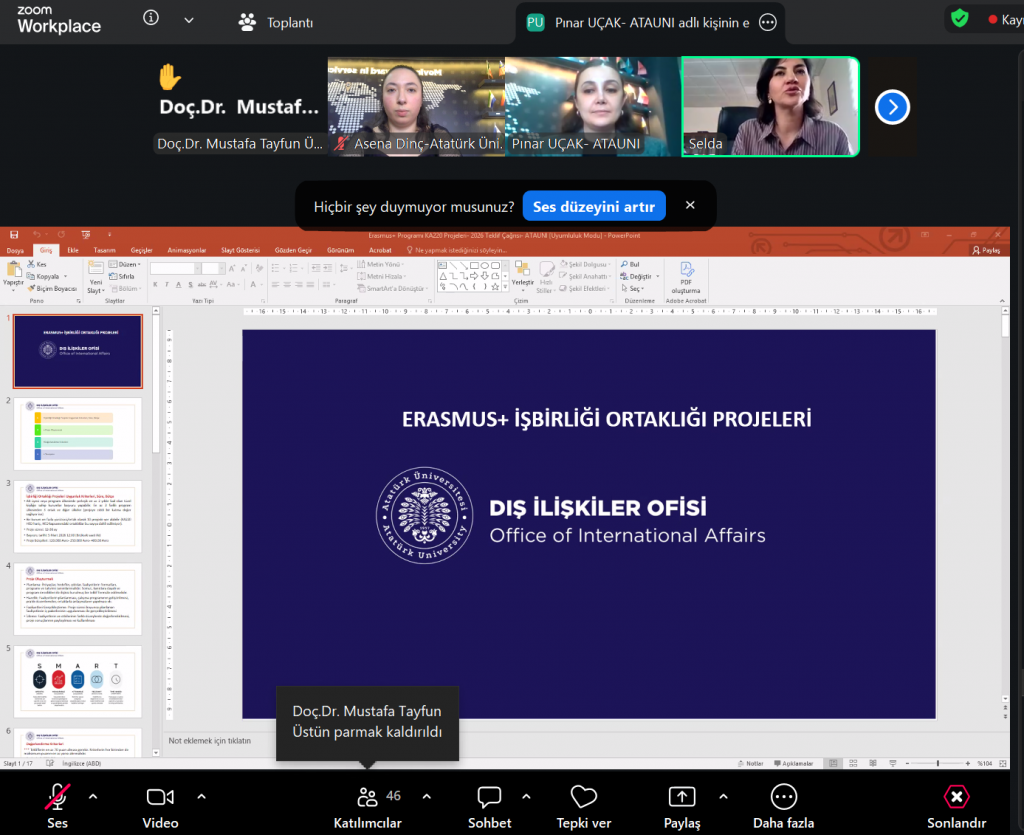1024x835 pixels.
Task: Open dropdown chevron beside info icon
Action: click(189, 19)
